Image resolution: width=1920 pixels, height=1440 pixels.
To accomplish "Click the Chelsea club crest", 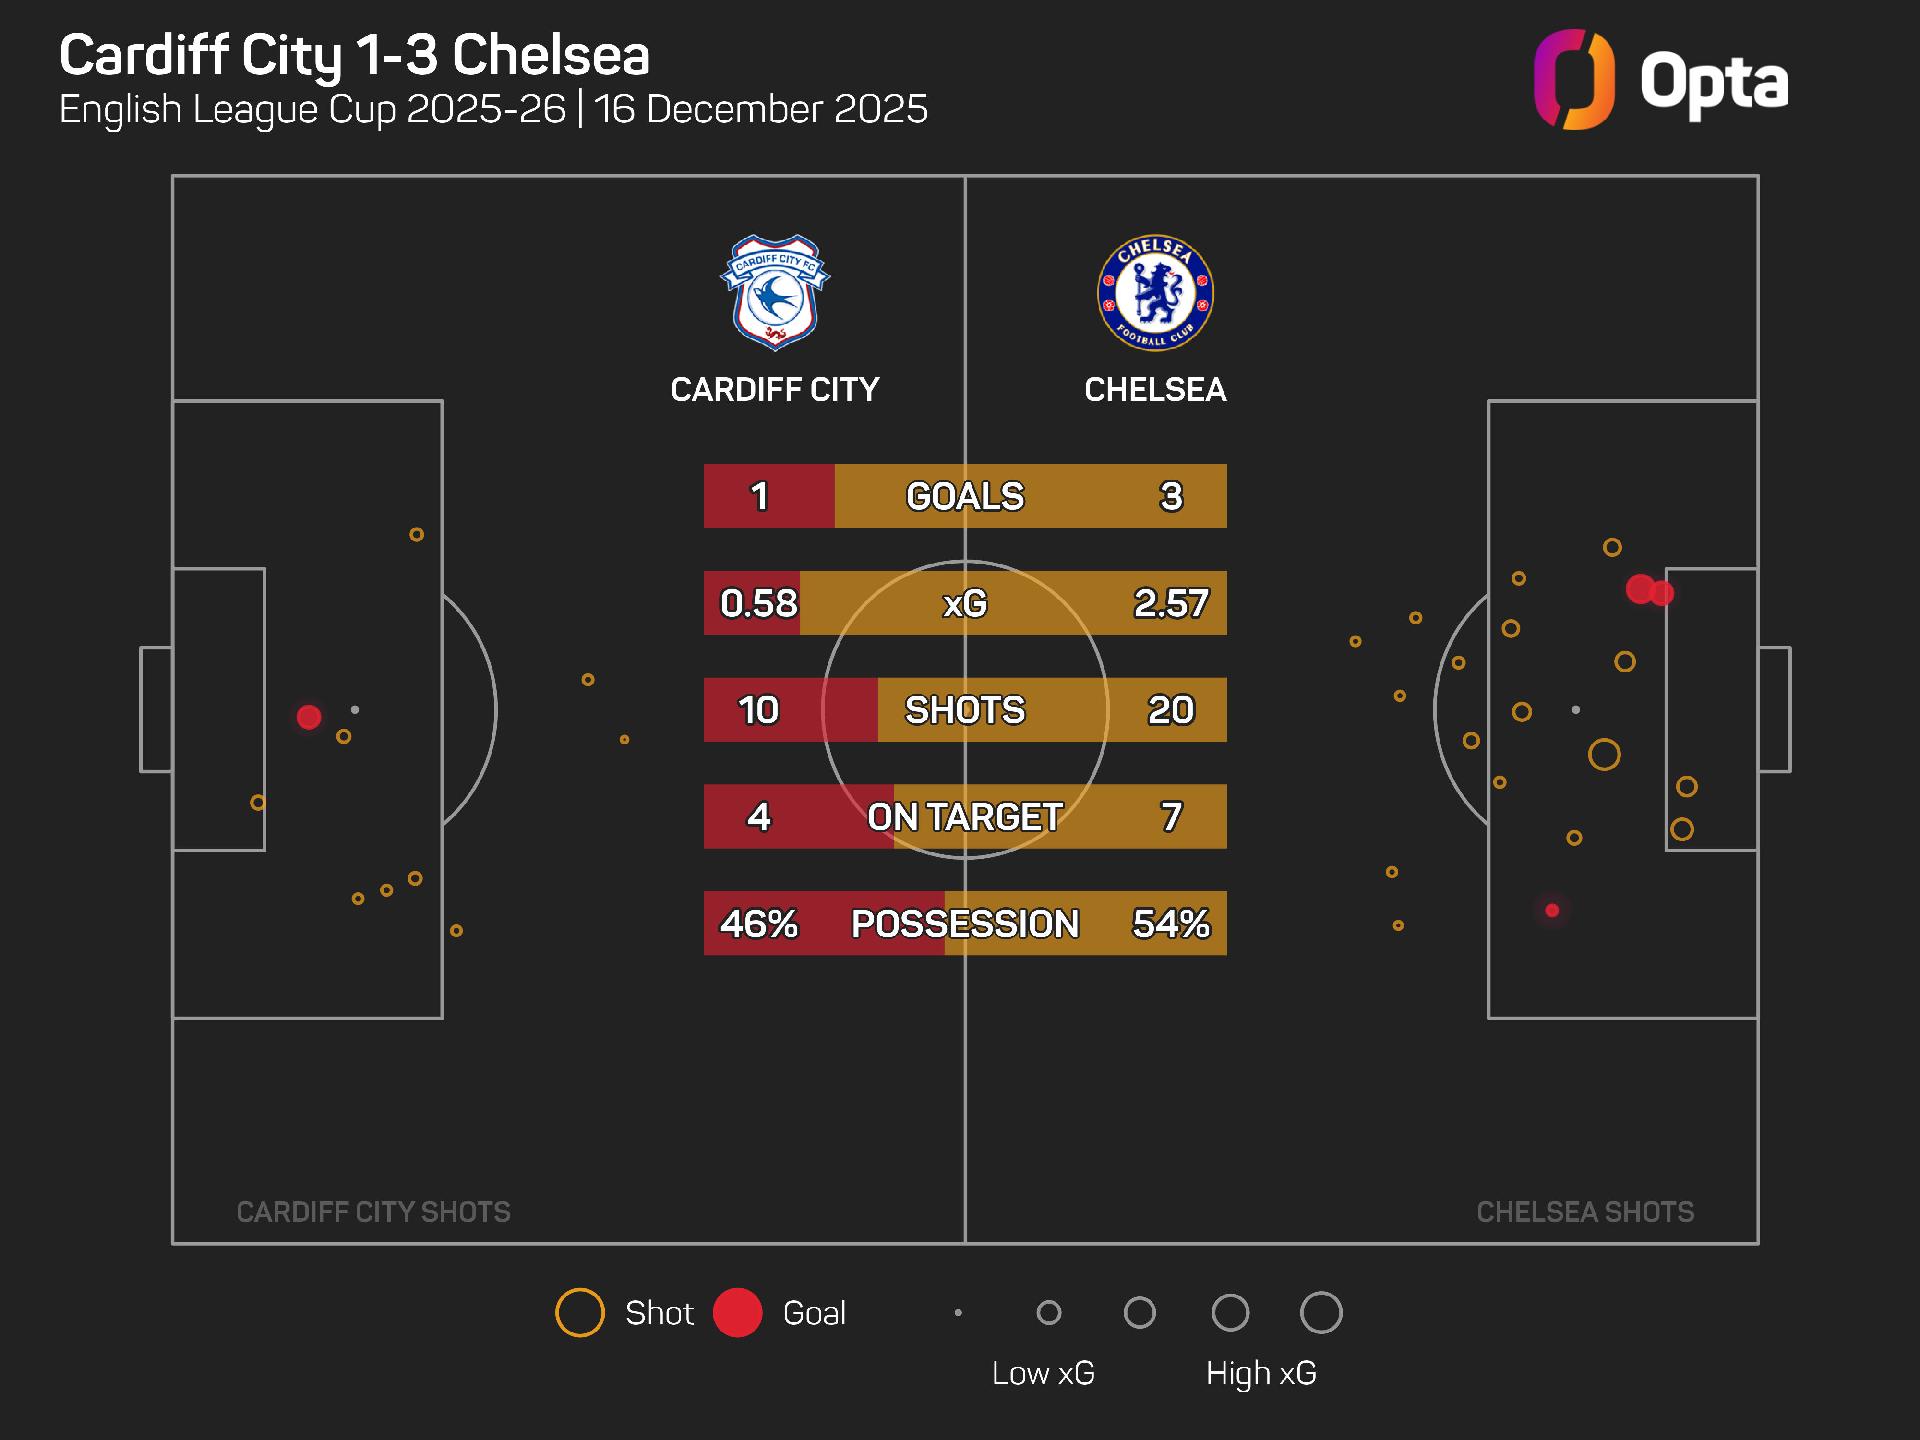I will point(1155,293).
